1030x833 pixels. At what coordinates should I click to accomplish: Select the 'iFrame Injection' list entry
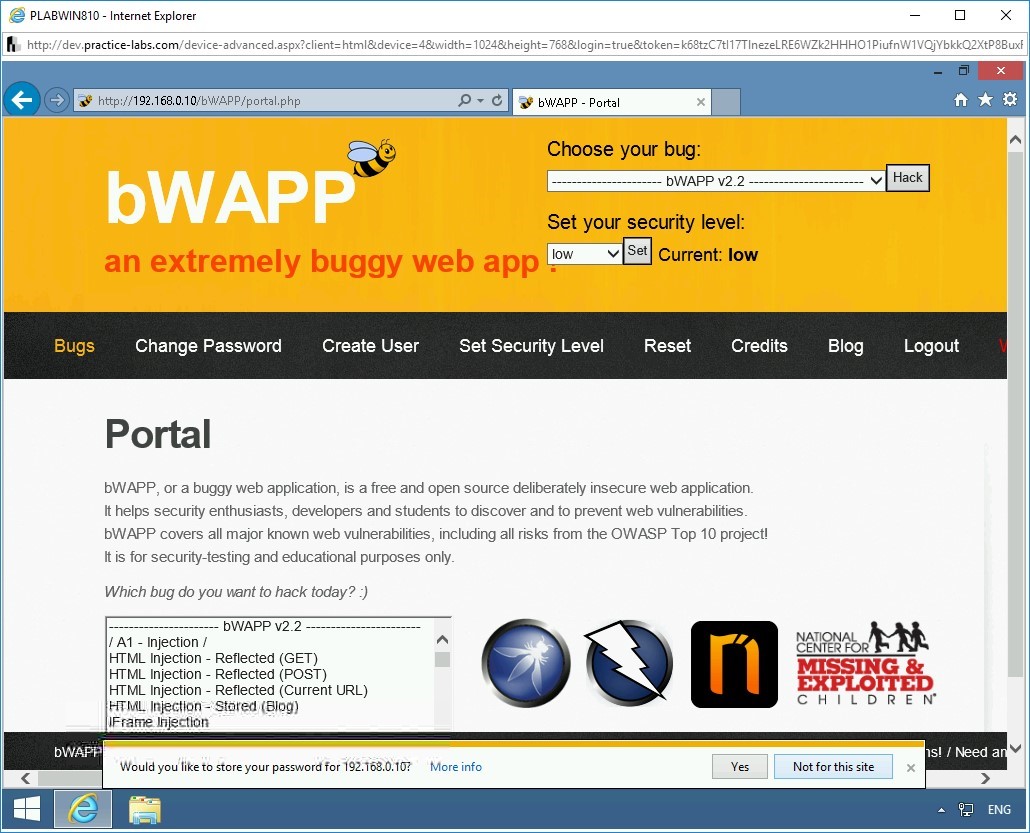[158, 722]
